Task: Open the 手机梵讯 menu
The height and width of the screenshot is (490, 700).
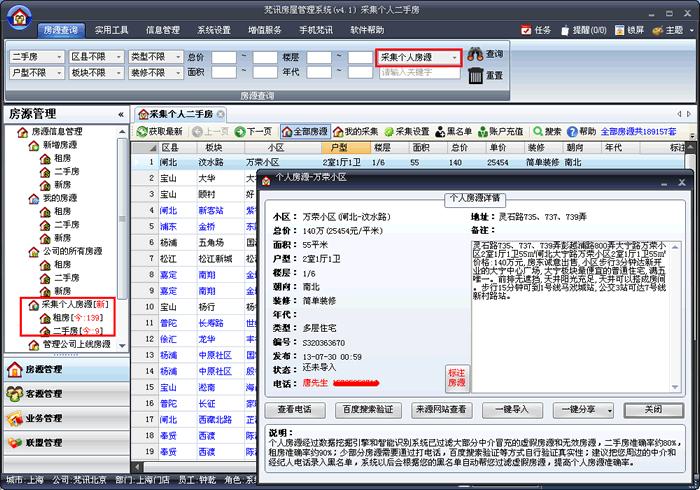Action: [316, 30]
